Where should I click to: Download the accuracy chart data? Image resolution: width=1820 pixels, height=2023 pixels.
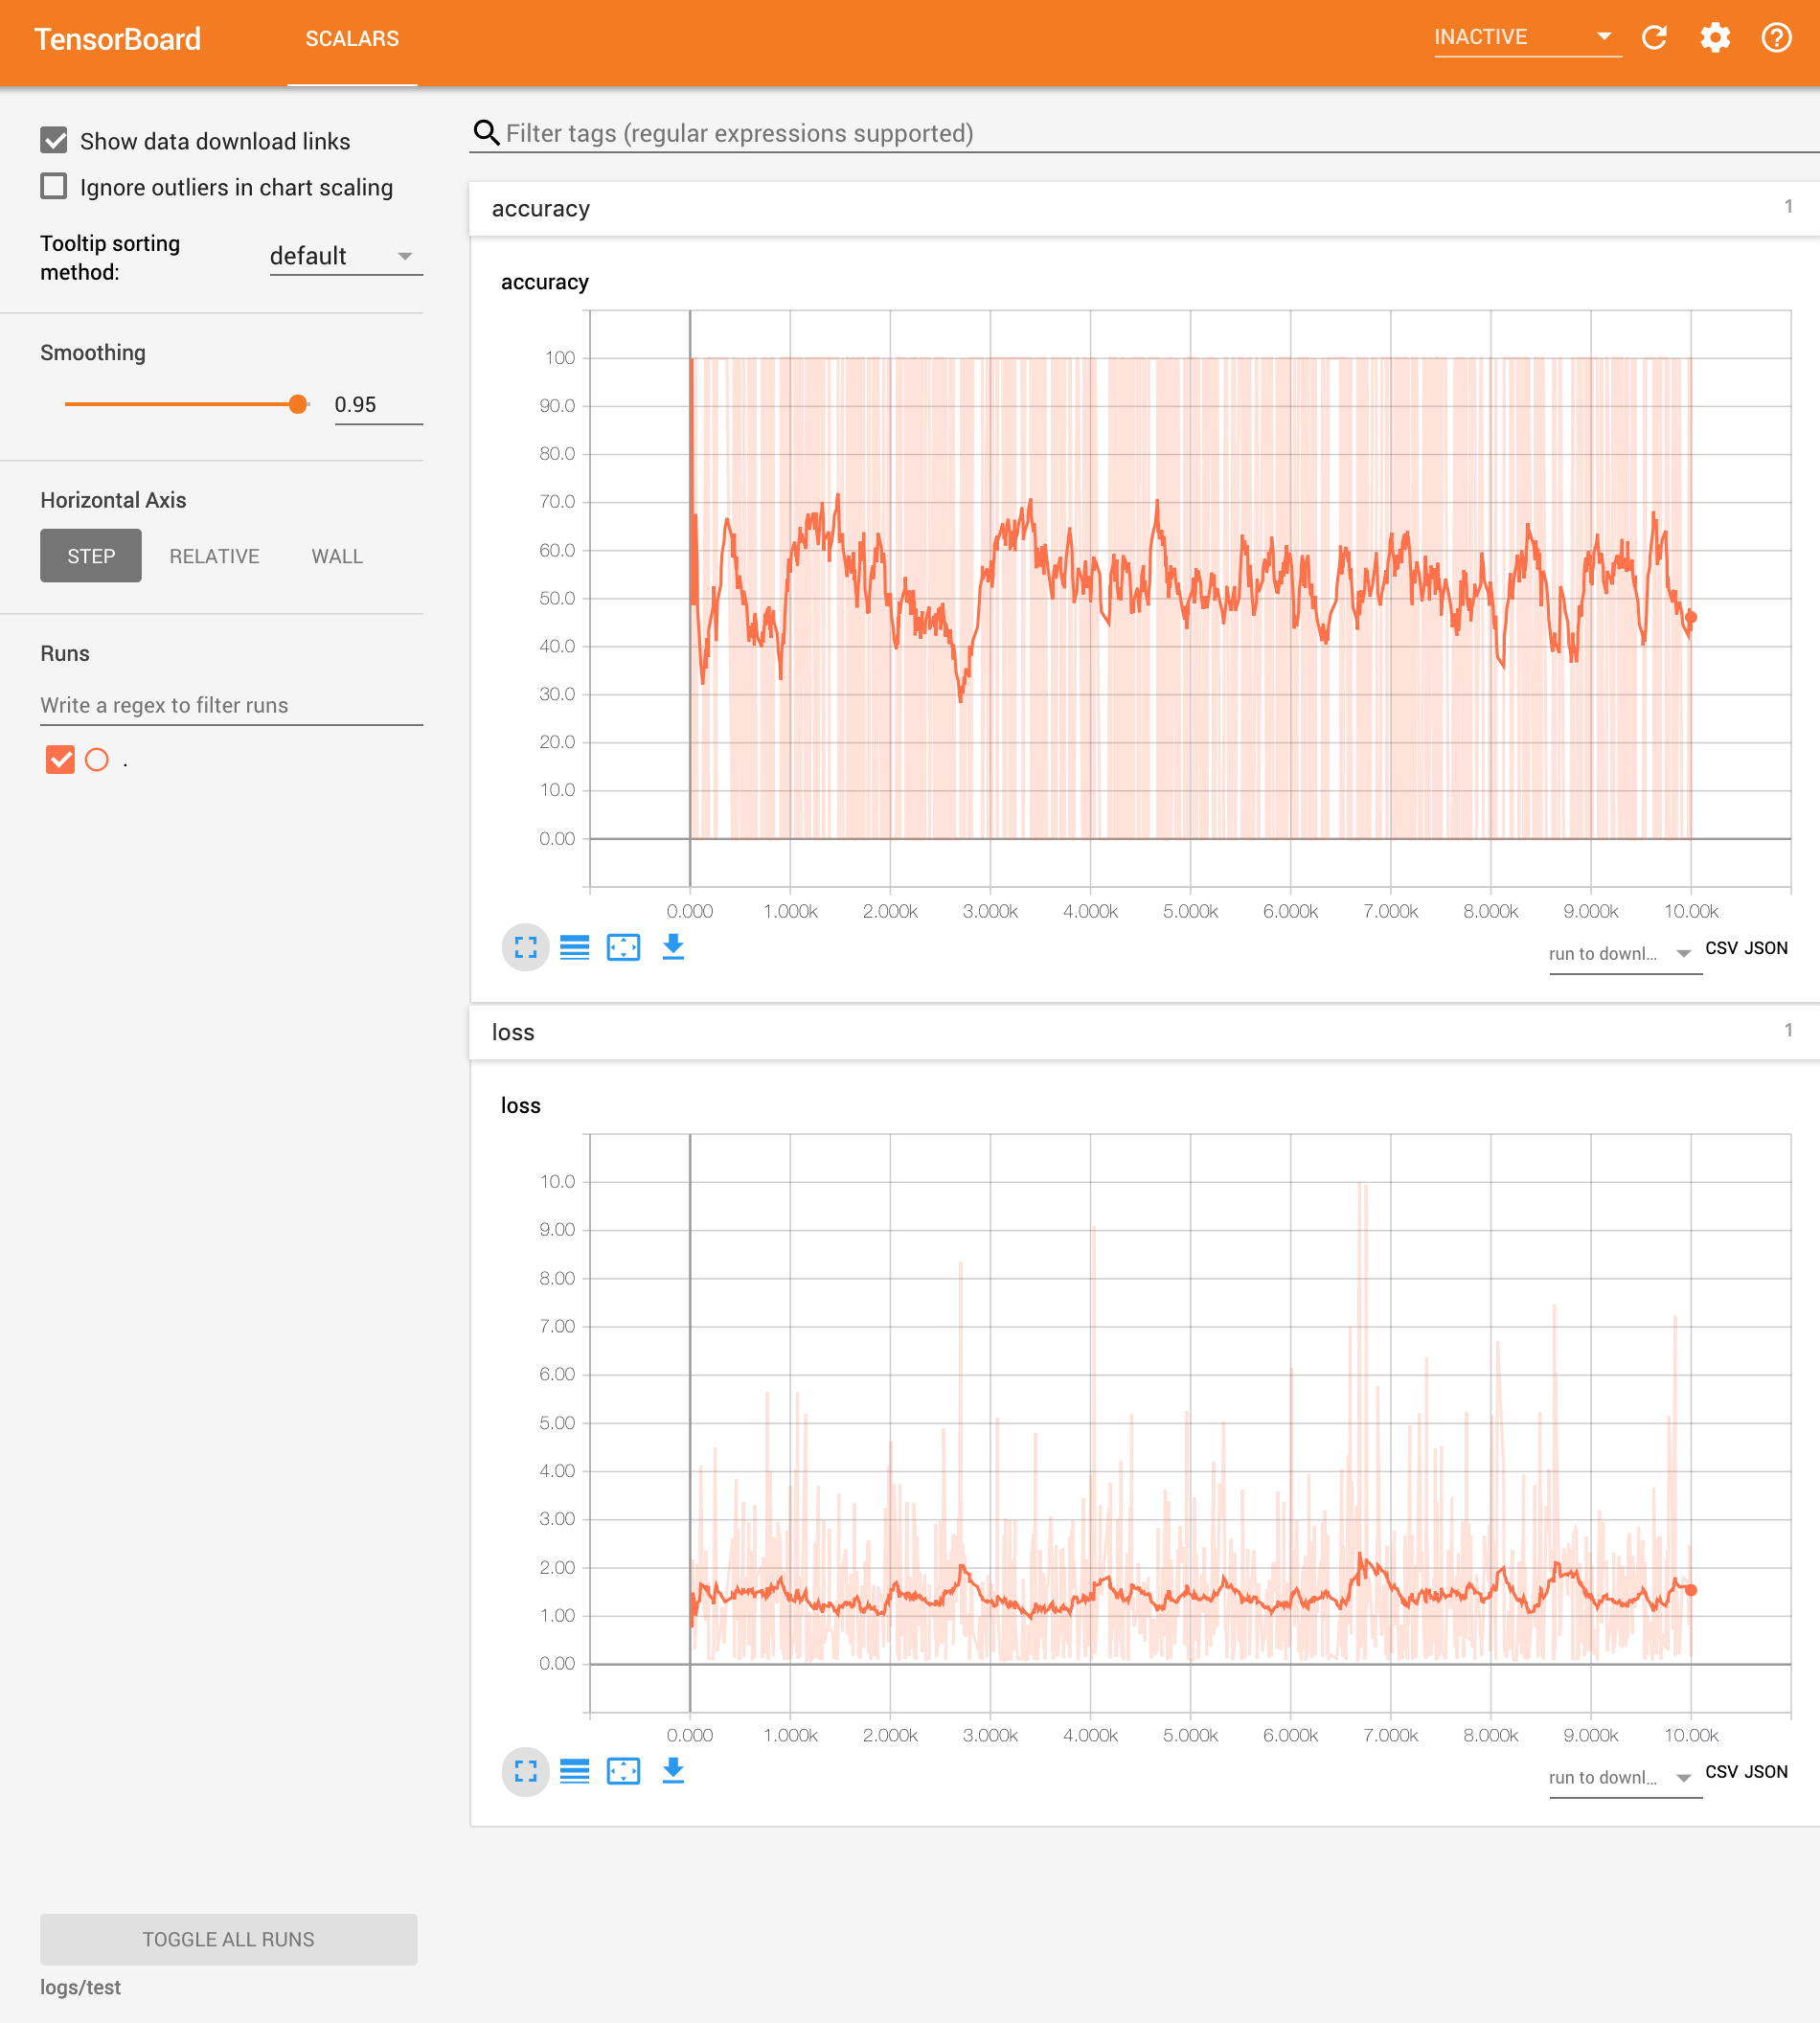click(672, 947)
